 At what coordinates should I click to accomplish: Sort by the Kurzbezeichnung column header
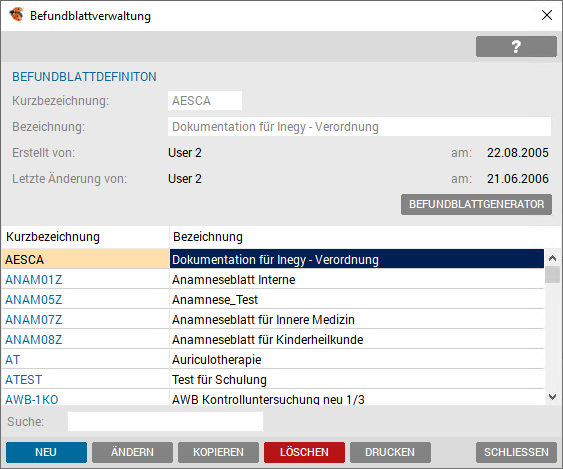tap(53, 237)
